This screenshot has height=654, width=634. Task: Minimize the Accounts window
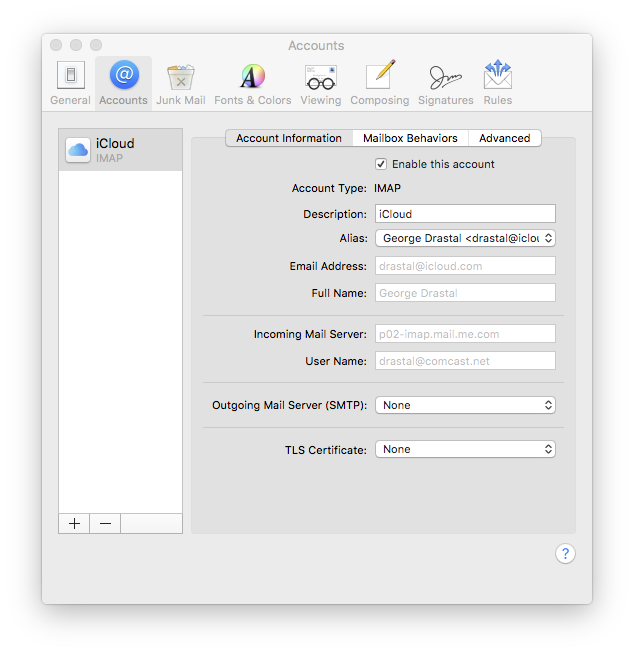coord(76,45)
